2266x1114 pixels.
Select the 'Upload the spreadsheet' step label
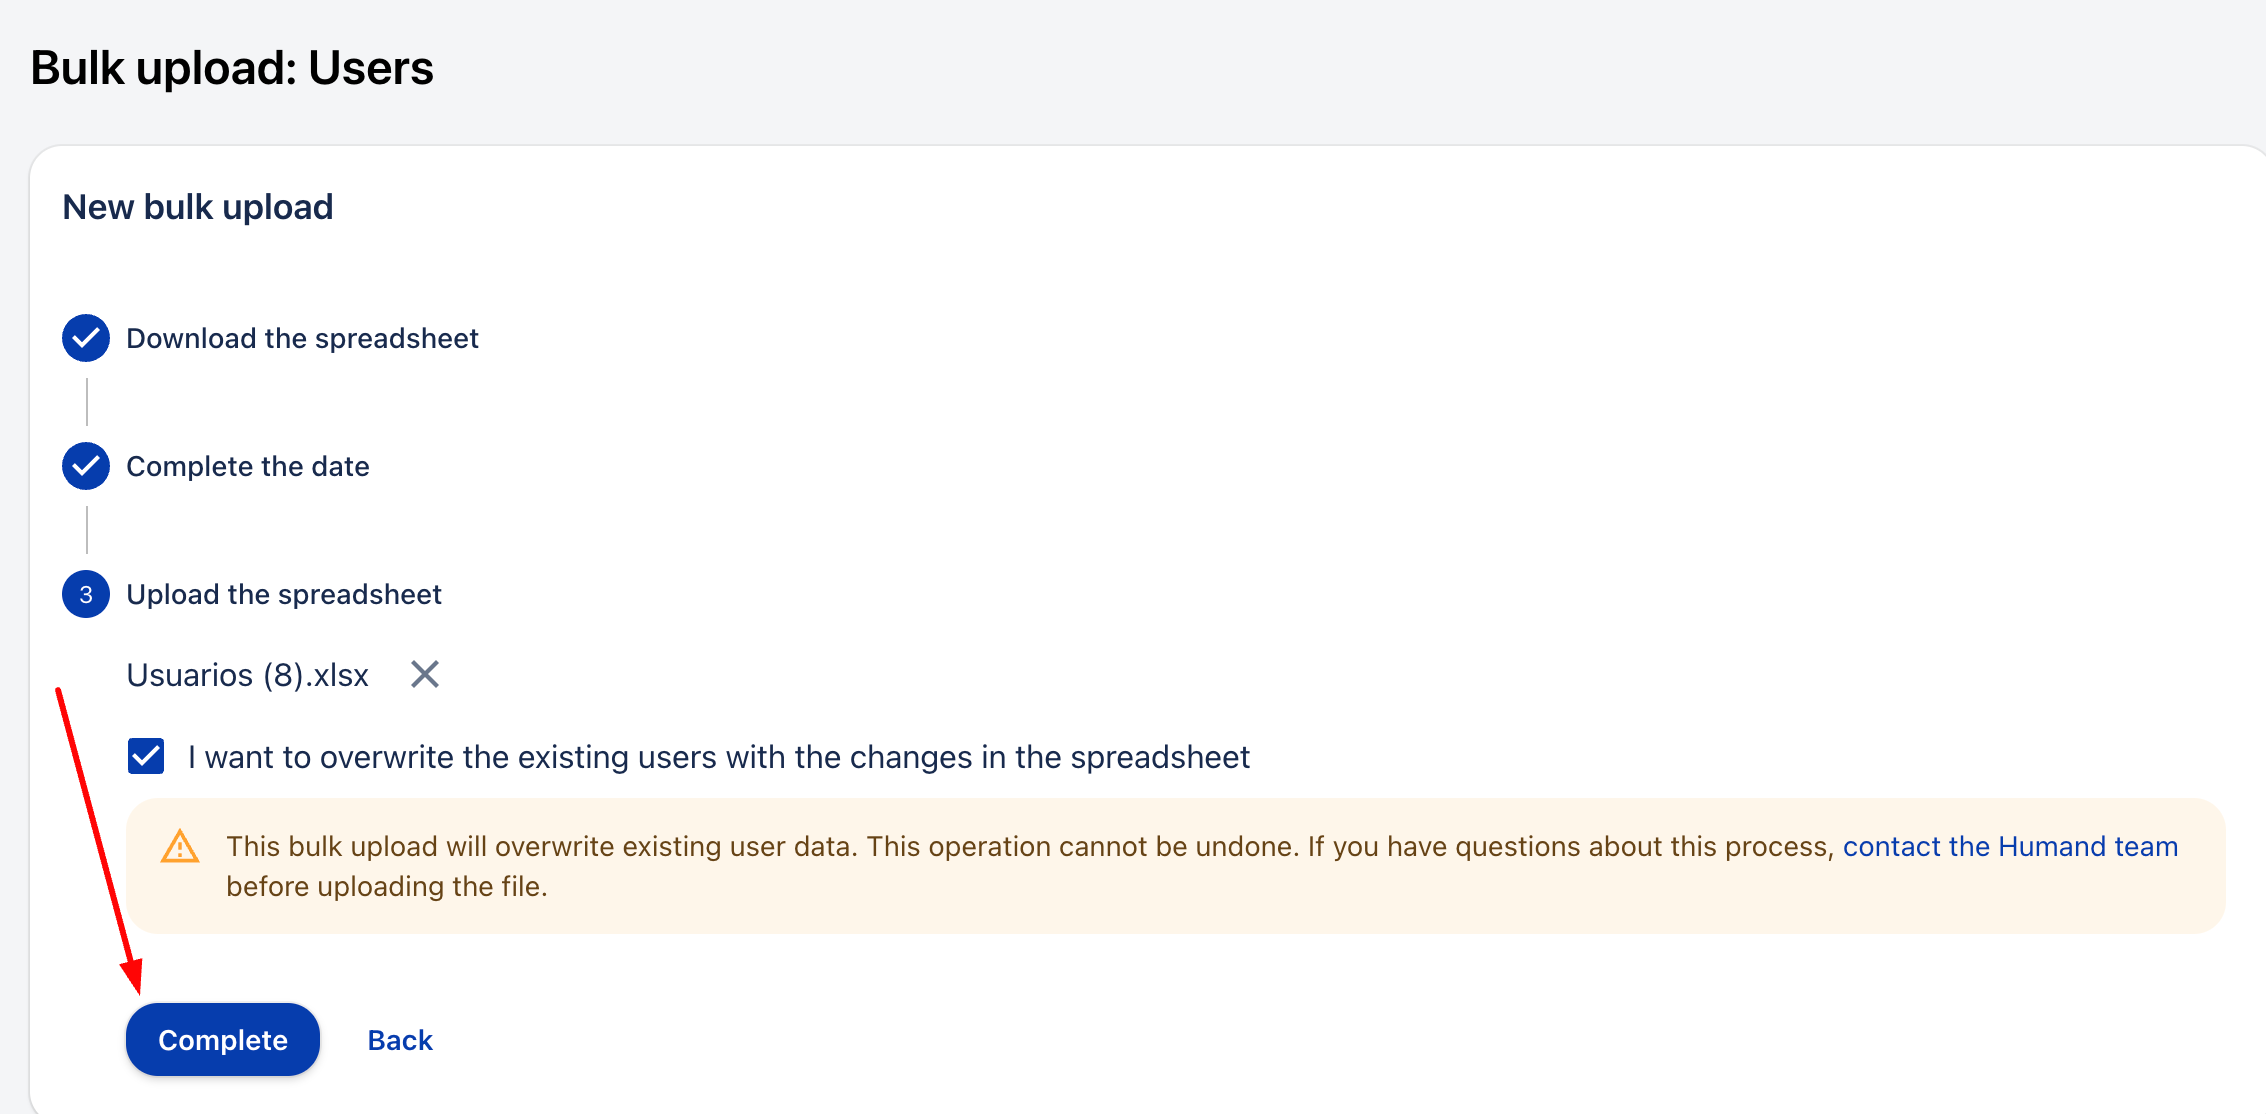[284, 594]
